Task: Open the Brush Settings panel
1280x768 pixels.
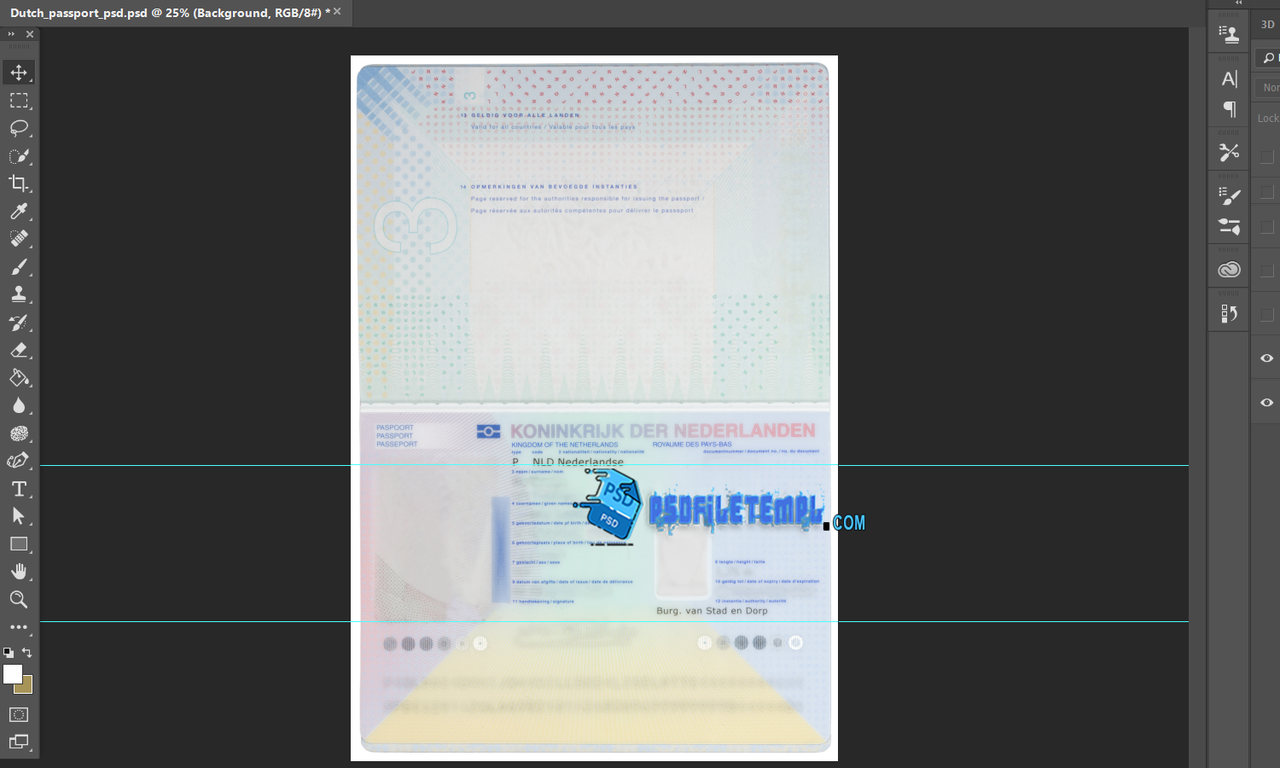Action: (1229, 226)
